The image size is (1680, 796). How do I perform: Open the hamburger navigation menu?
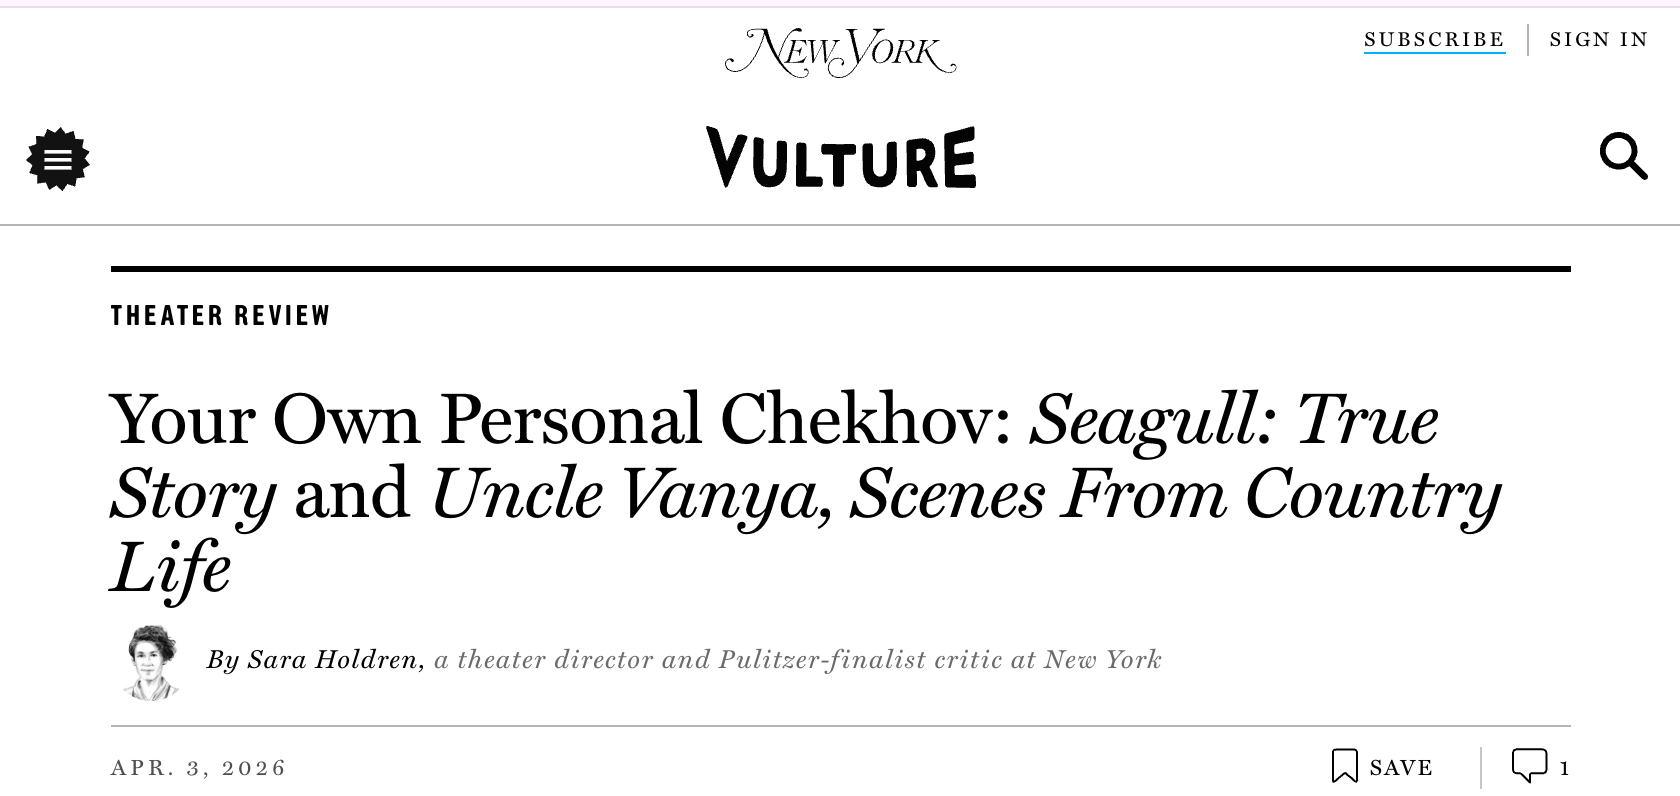point(58,159)
